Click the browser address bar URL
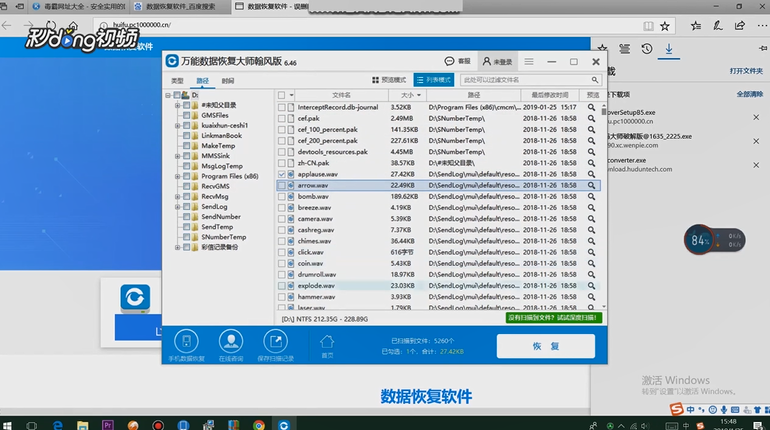Screen dimensions: 770x430 point(142,25)
